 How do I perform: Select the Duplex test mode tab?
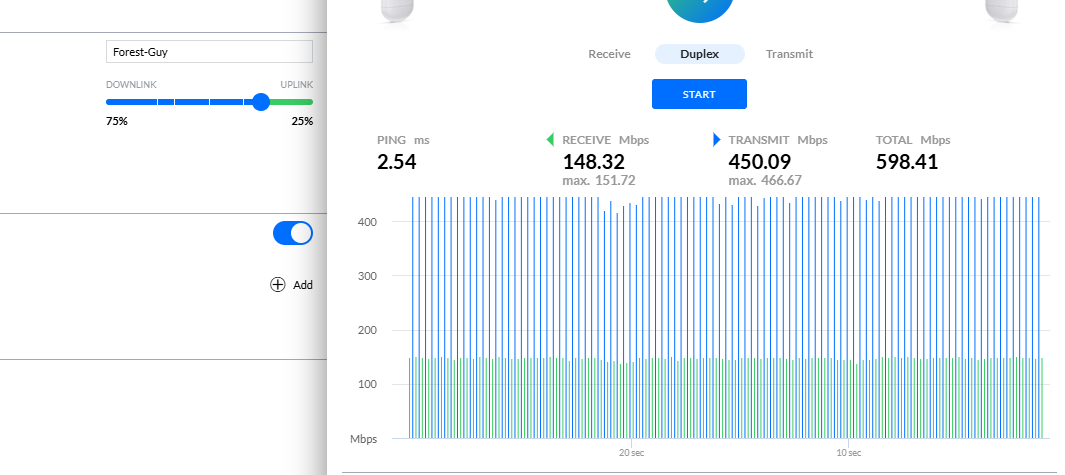700,54
